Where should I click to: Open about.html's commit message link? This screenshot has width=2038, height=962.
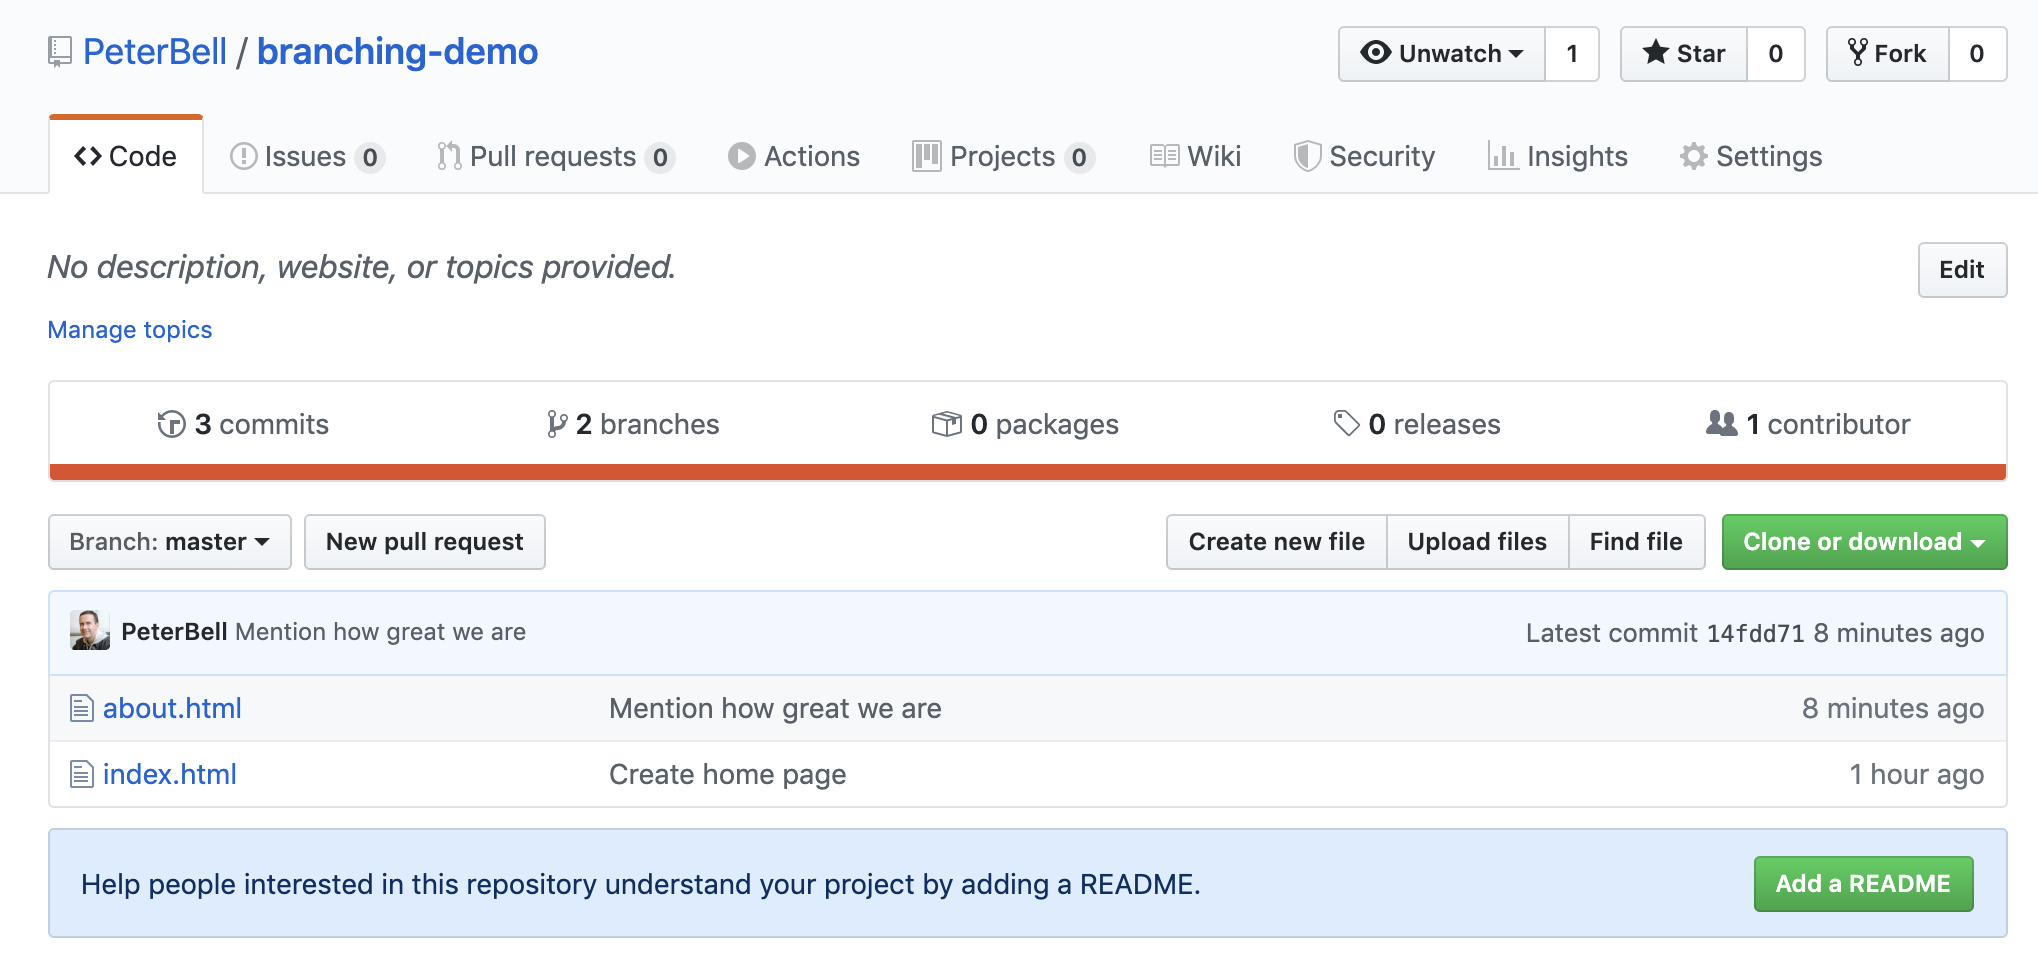tap(776, 708)
